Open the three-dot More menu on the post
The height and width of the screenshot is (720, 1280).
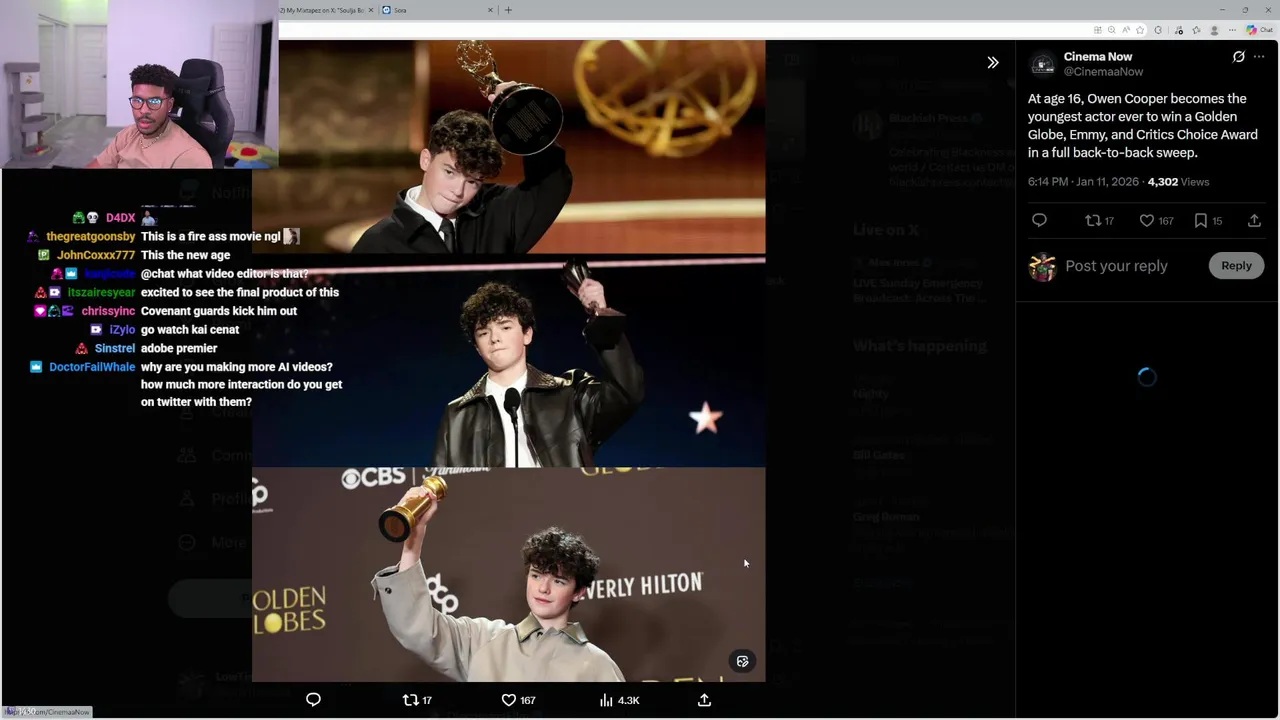1259,57
